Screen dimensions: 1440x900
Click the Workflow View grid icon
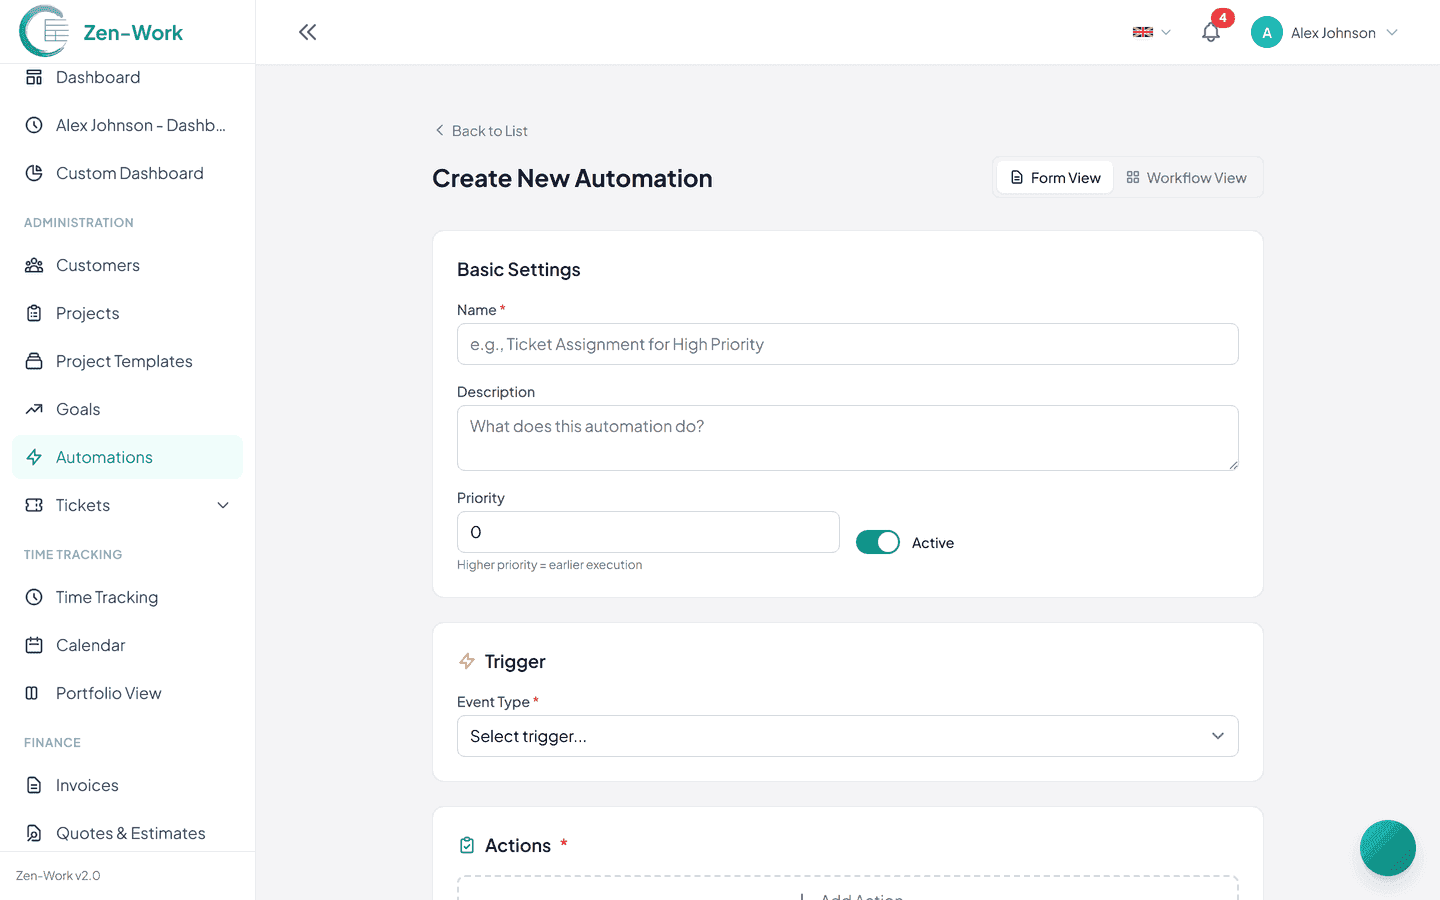[x=1133, y=178]
